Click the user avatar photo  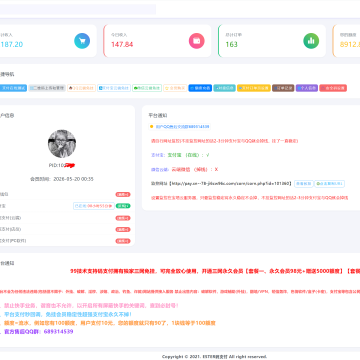click(x=62, y=144)
